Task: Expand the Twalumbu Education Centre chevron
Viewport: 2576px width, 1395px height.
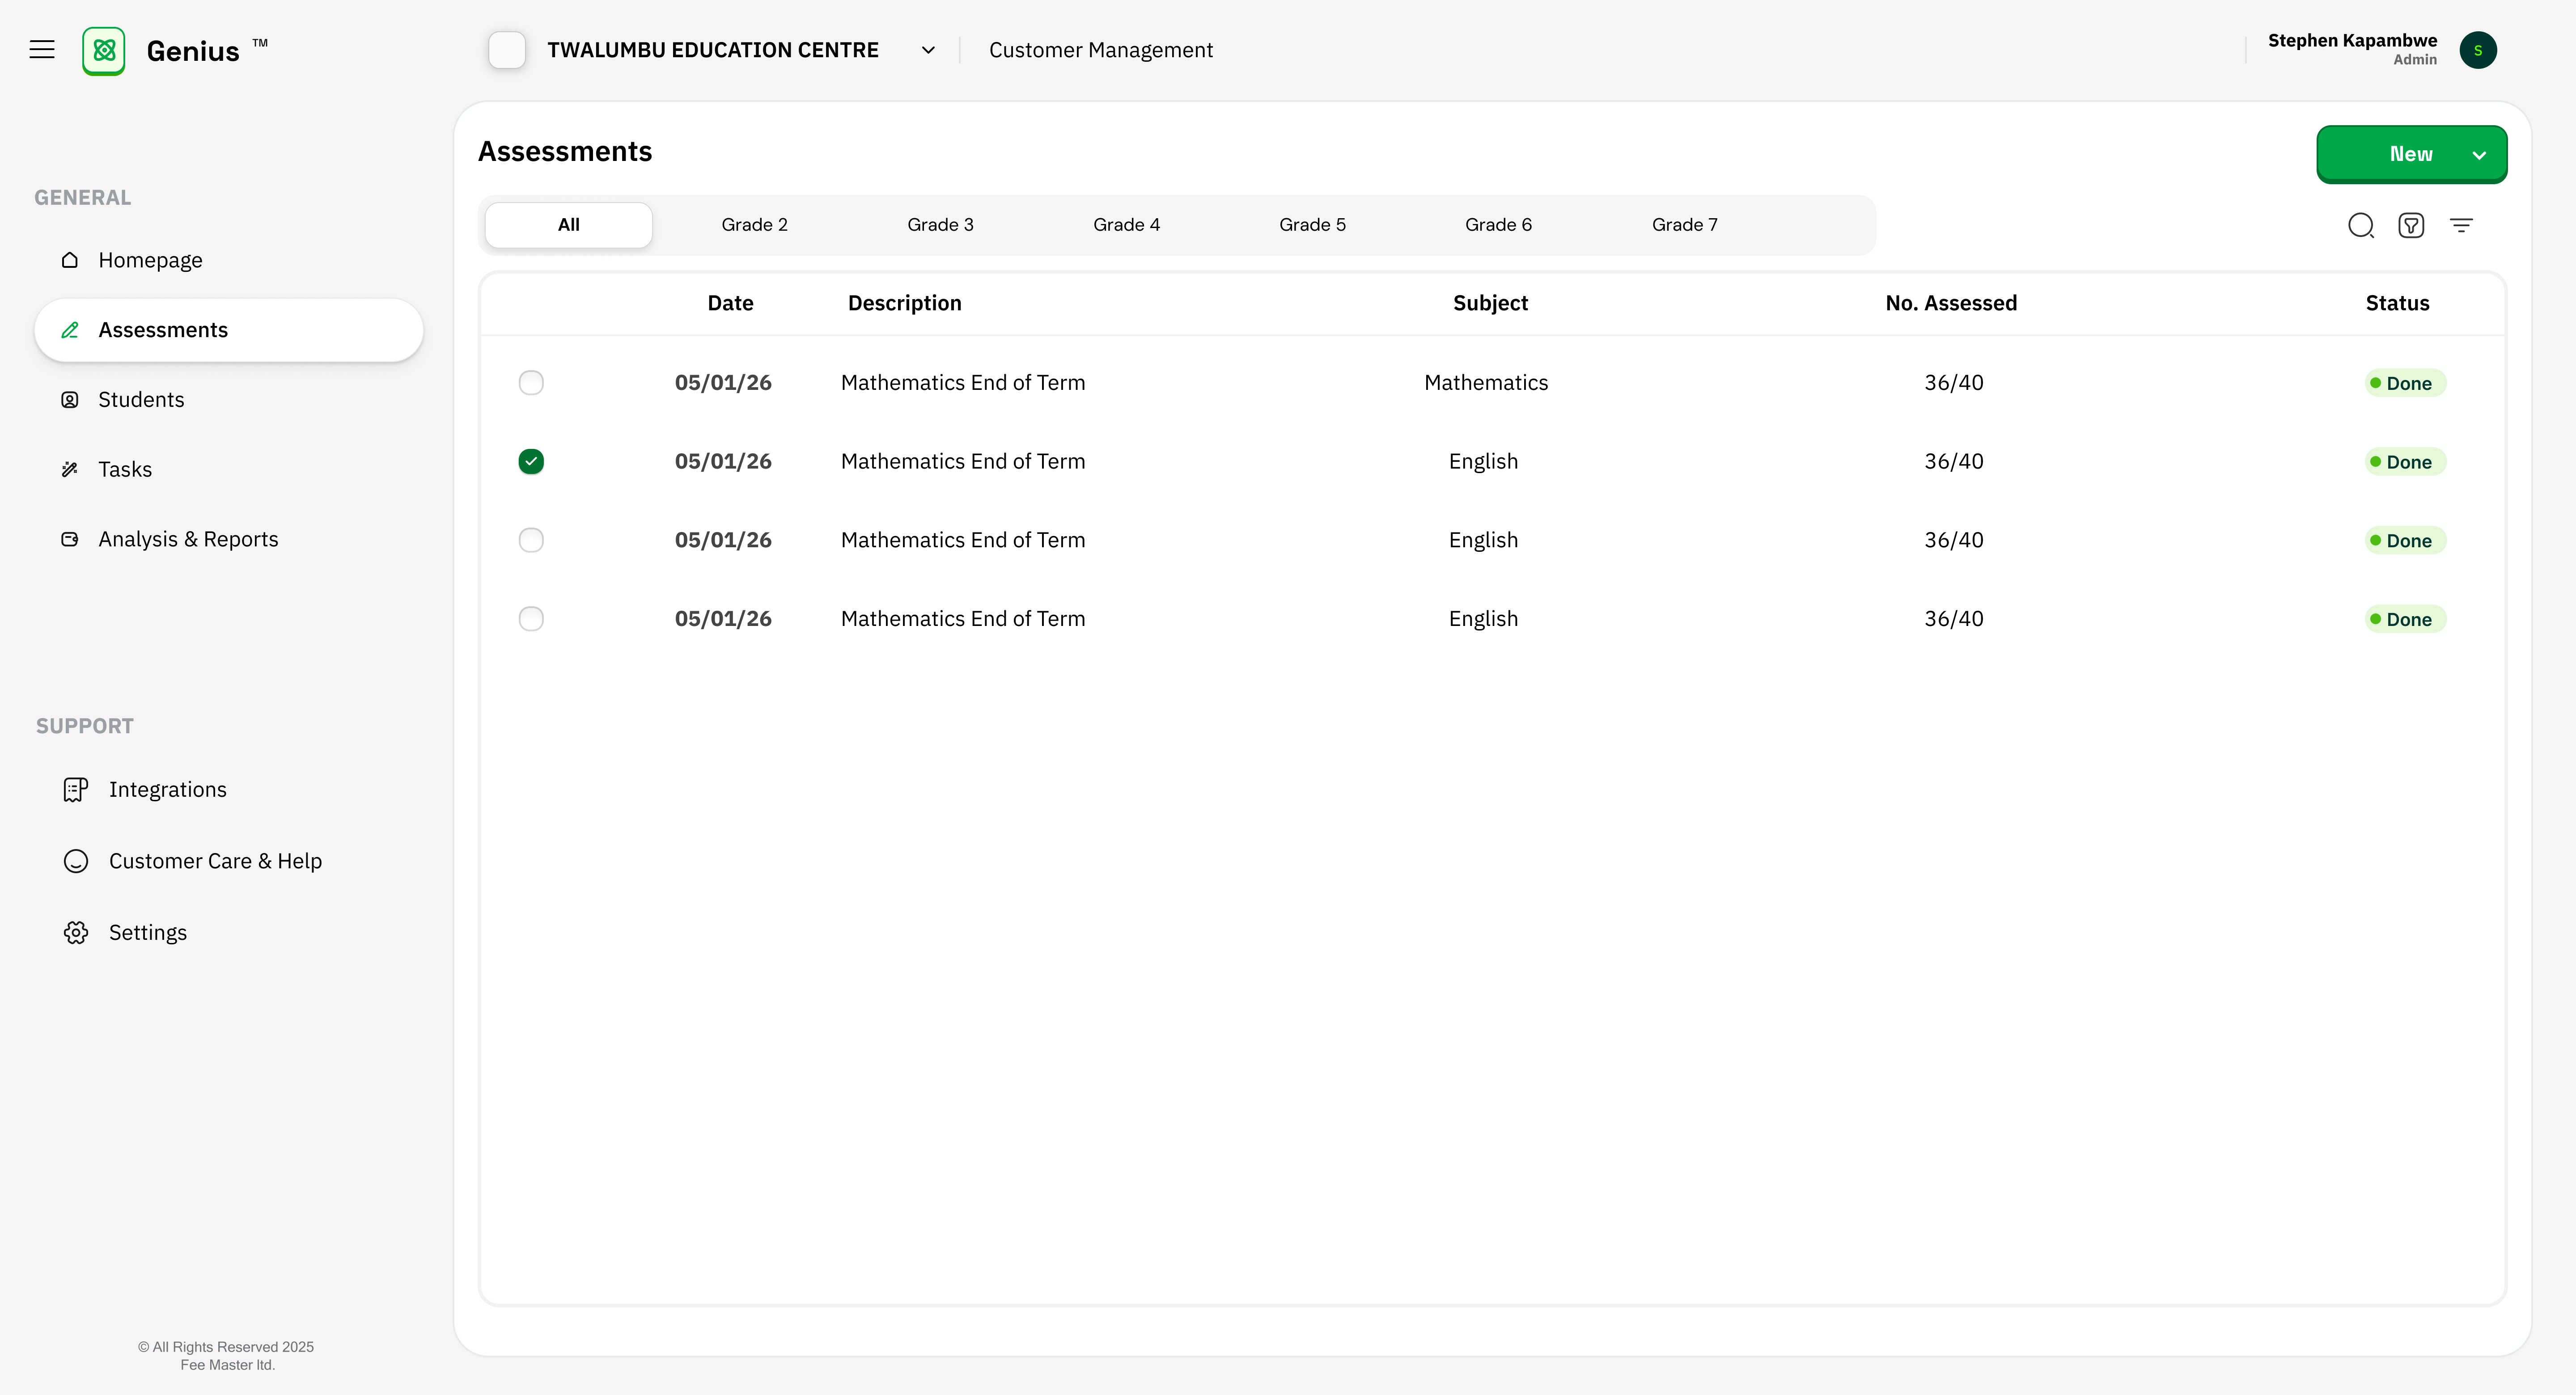Action: [928, 50]
